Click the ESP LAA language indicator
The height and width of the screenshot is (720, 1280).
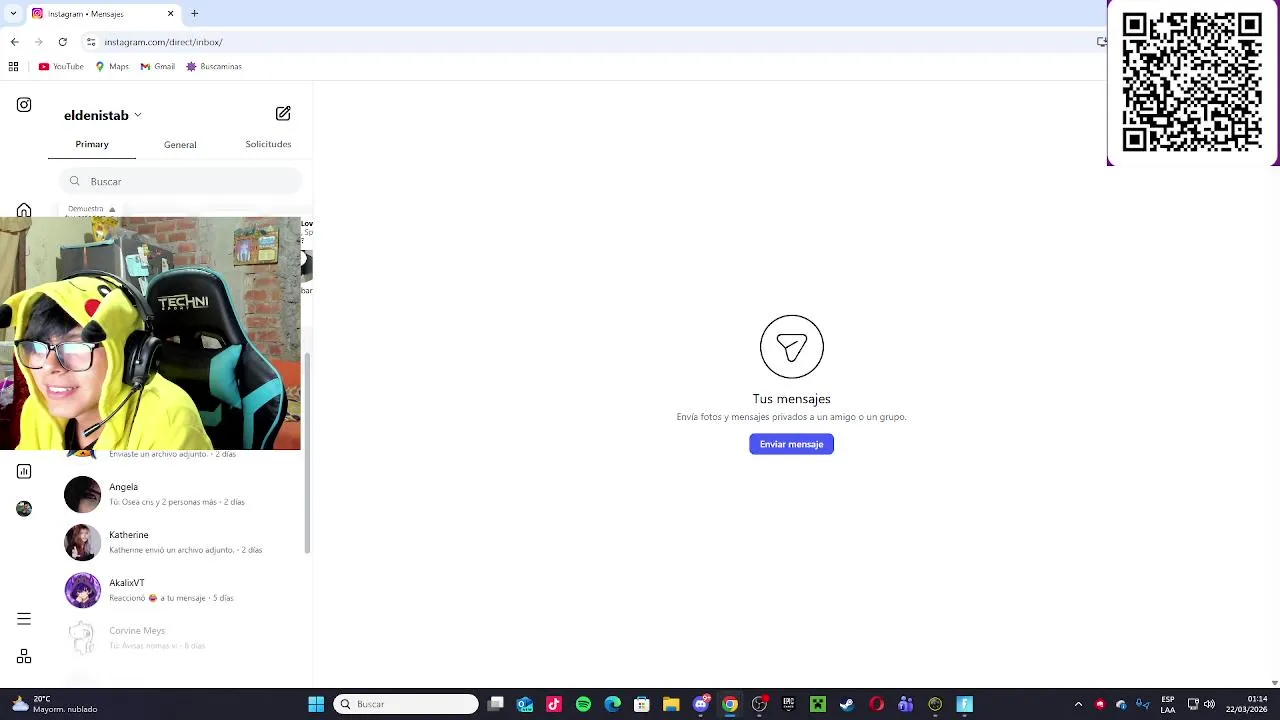[x=1167, y=704]
